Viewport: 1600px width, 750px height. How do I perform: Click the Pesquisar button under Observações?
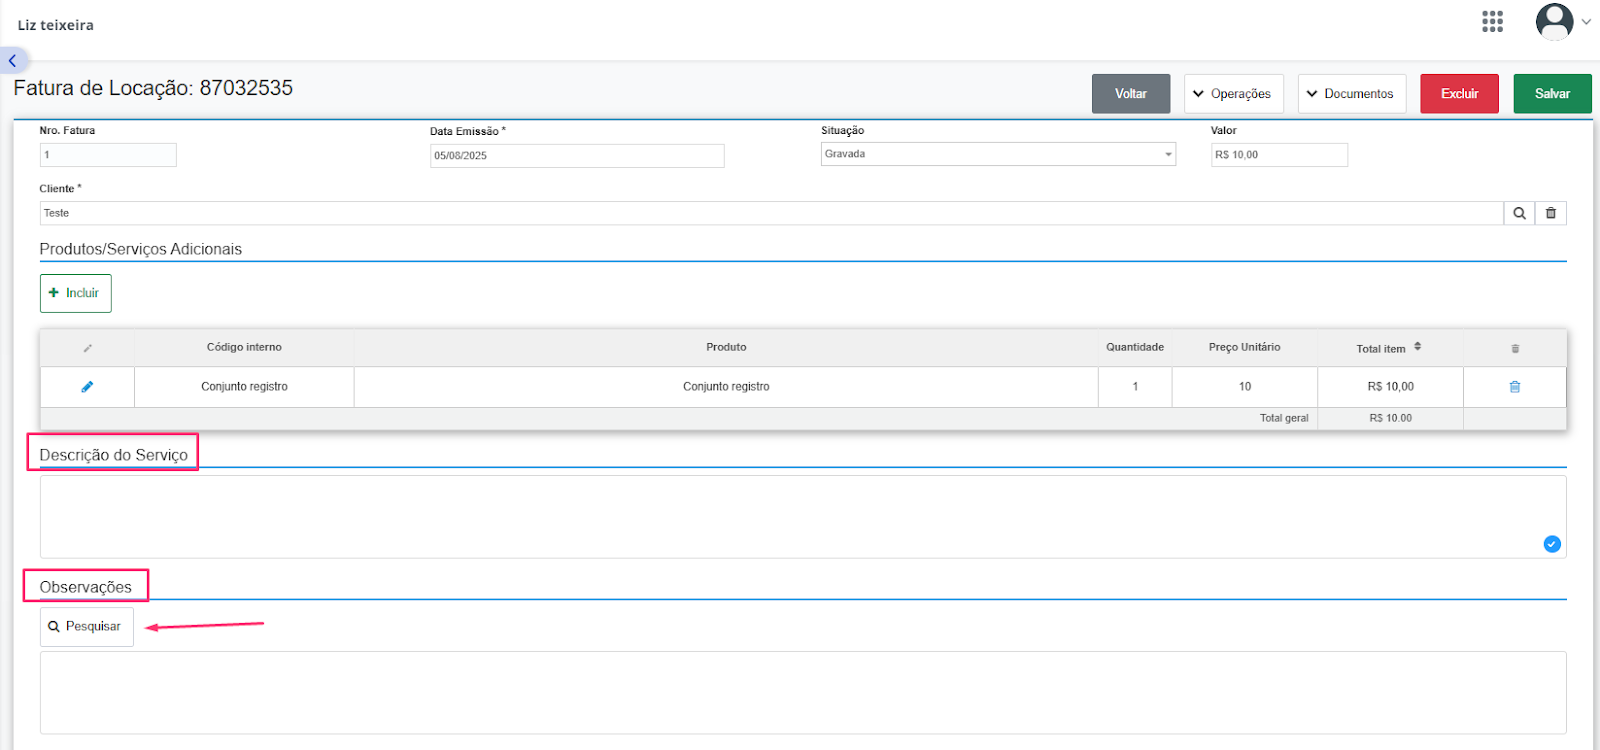(87, 627)
